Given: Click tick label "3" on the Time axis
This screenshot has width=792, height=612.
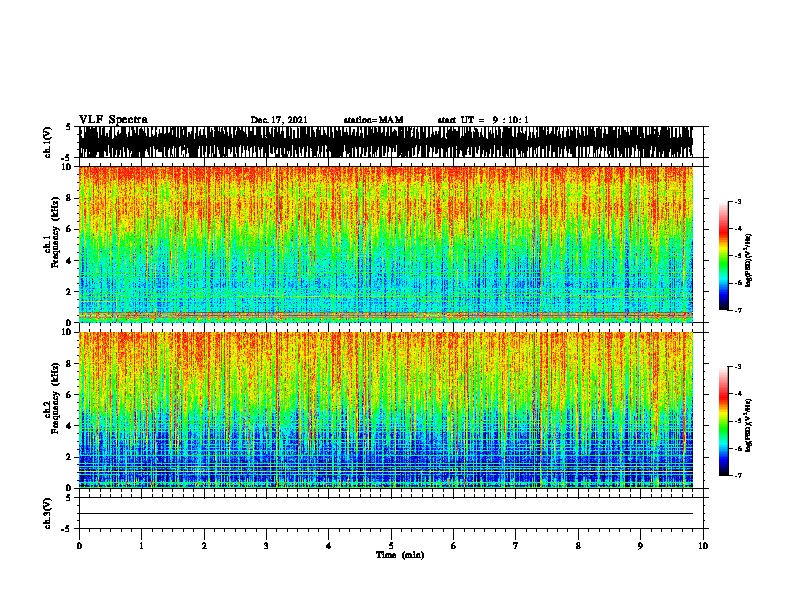Looking at the screenshot, I should coord(266,545).
